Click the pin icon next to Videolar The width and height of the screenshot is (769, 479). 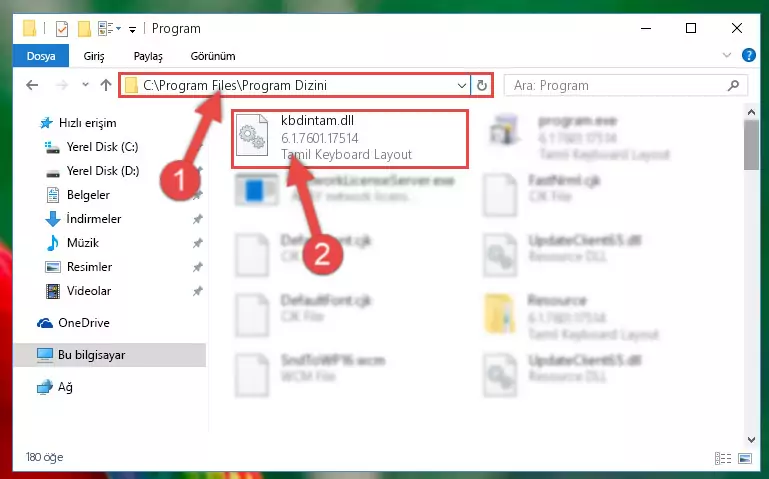click(x=198, y=291)
